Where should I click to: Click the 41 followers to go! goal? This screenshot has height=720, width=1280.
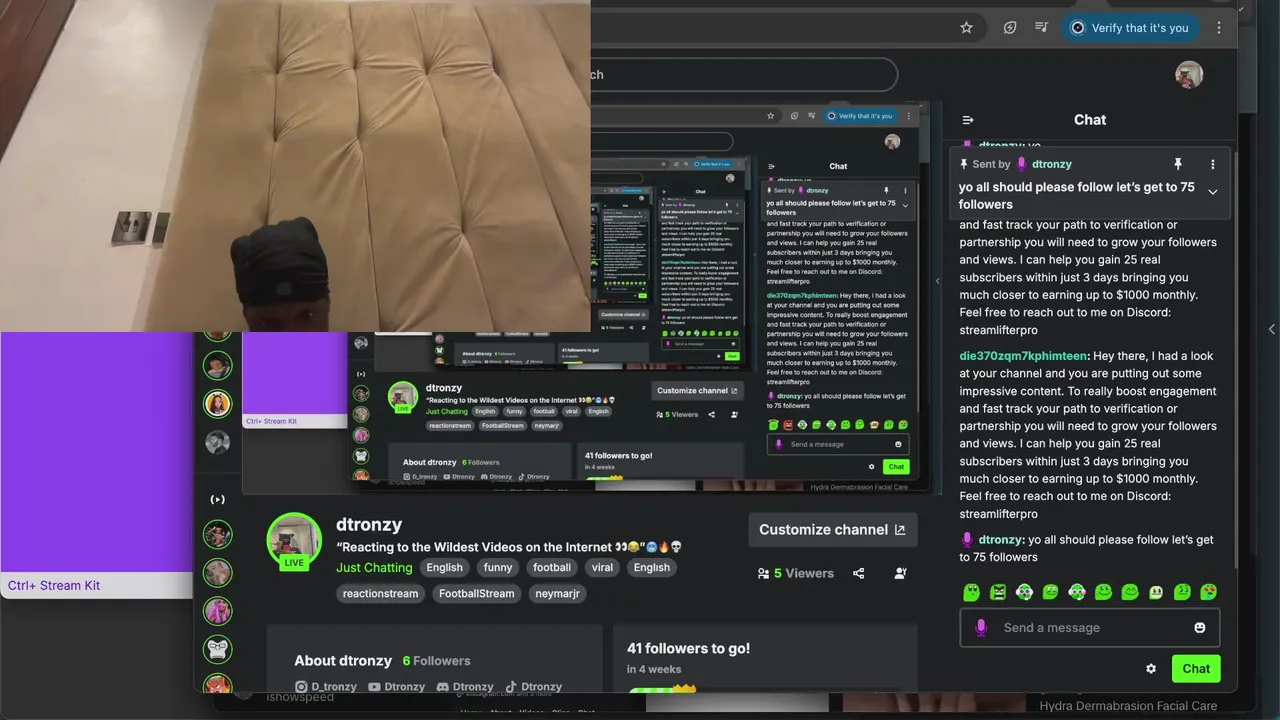click(x=688, y=649)
